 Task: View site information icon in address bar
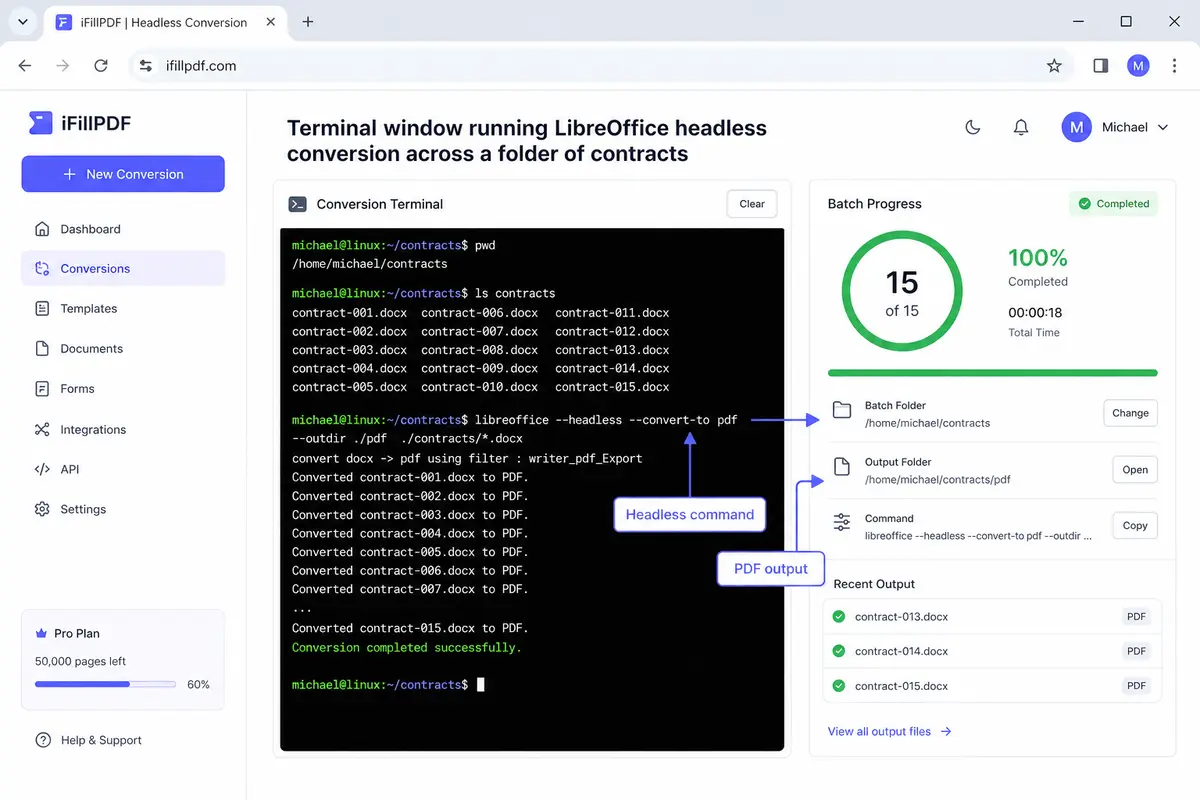click(x=146, y=66)
